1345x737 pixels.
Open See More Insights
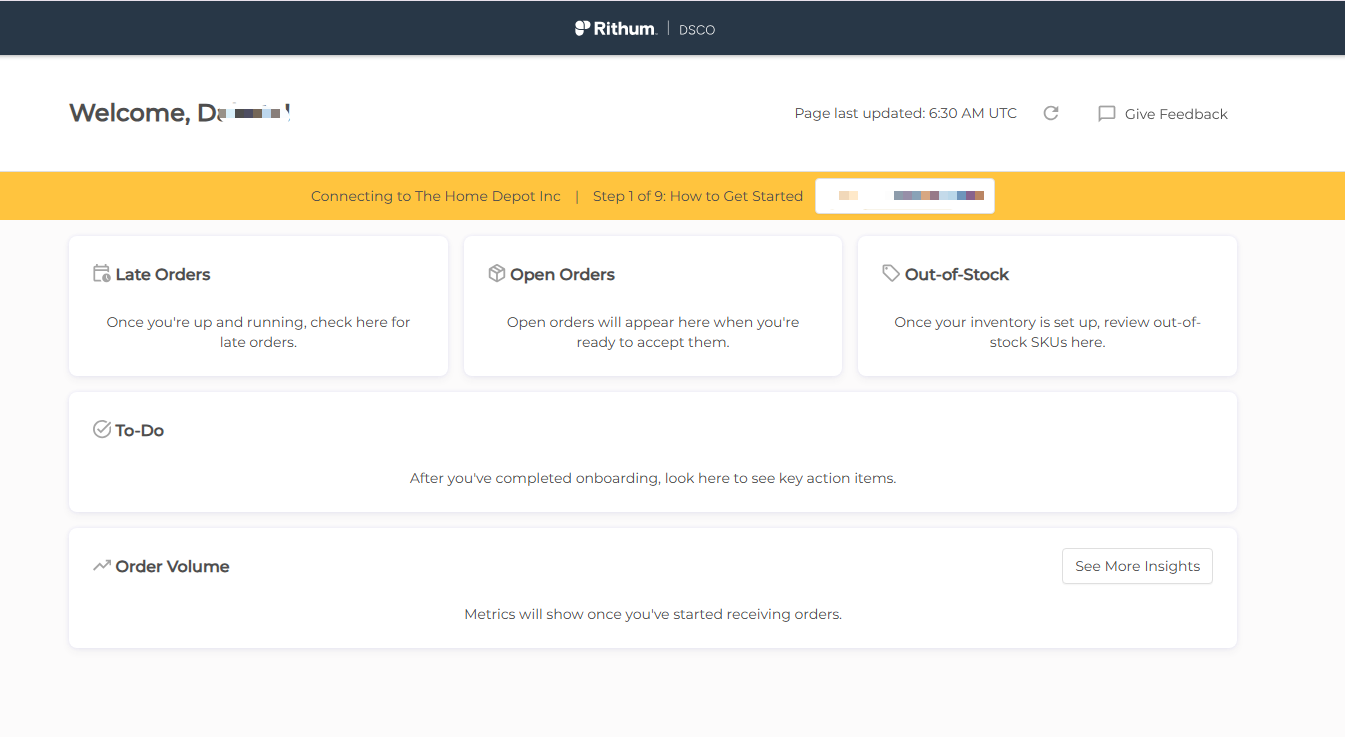click(x=1137, y=566)
